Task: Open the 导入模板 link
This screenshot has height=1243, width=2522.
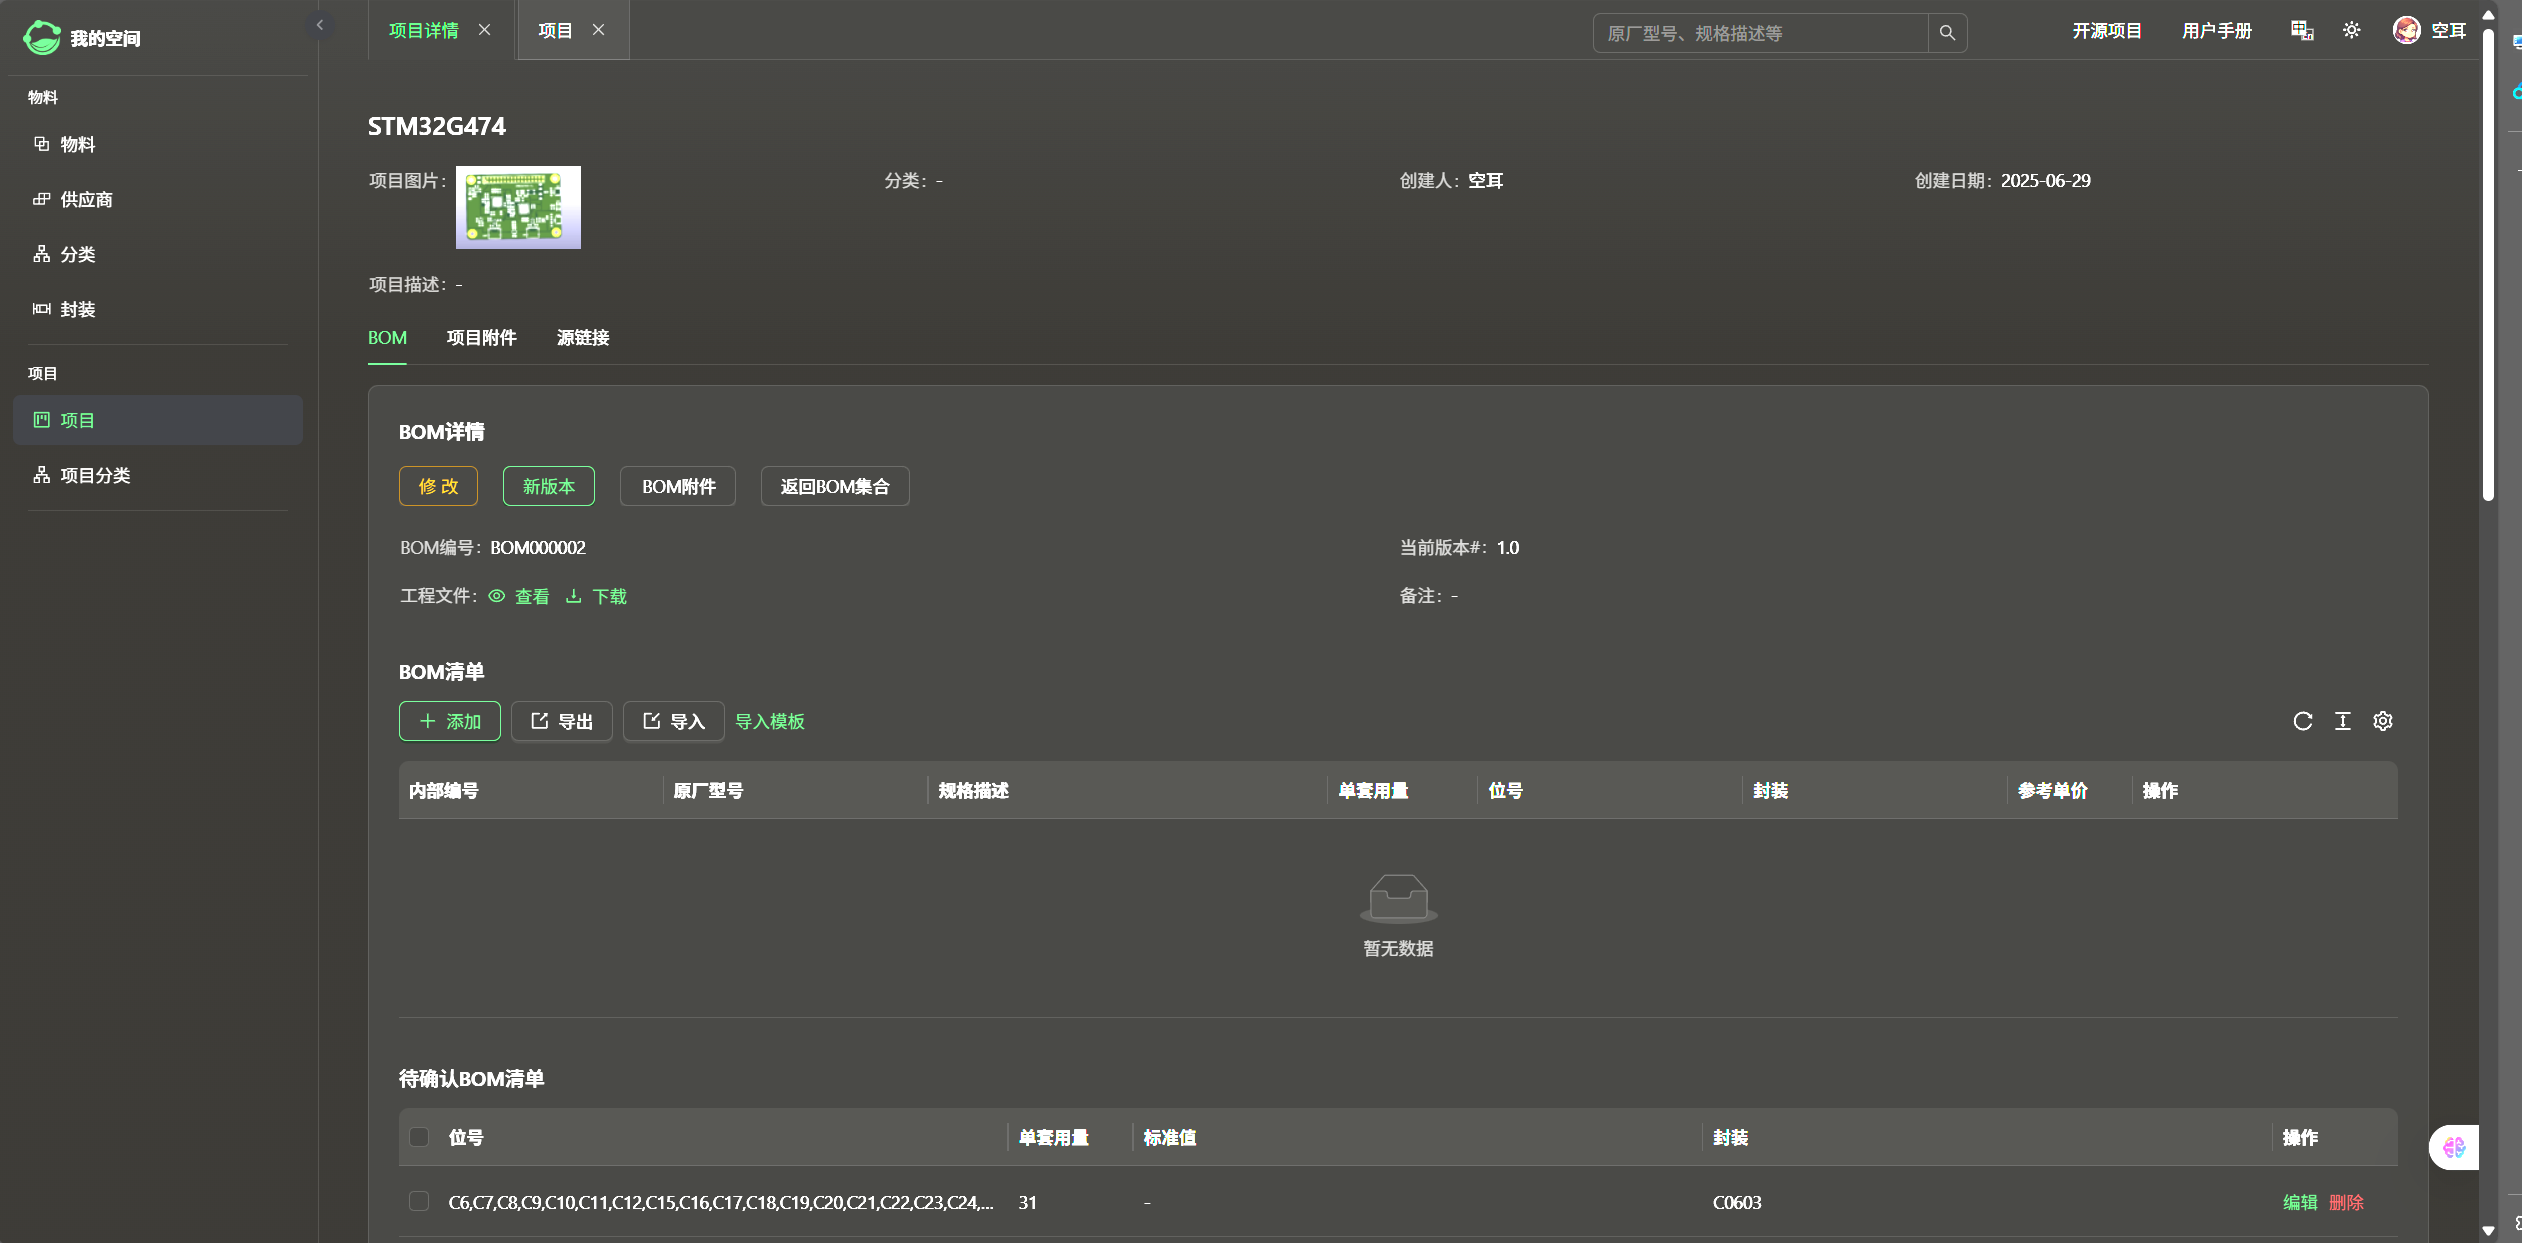Action: (x=770, y=721)
